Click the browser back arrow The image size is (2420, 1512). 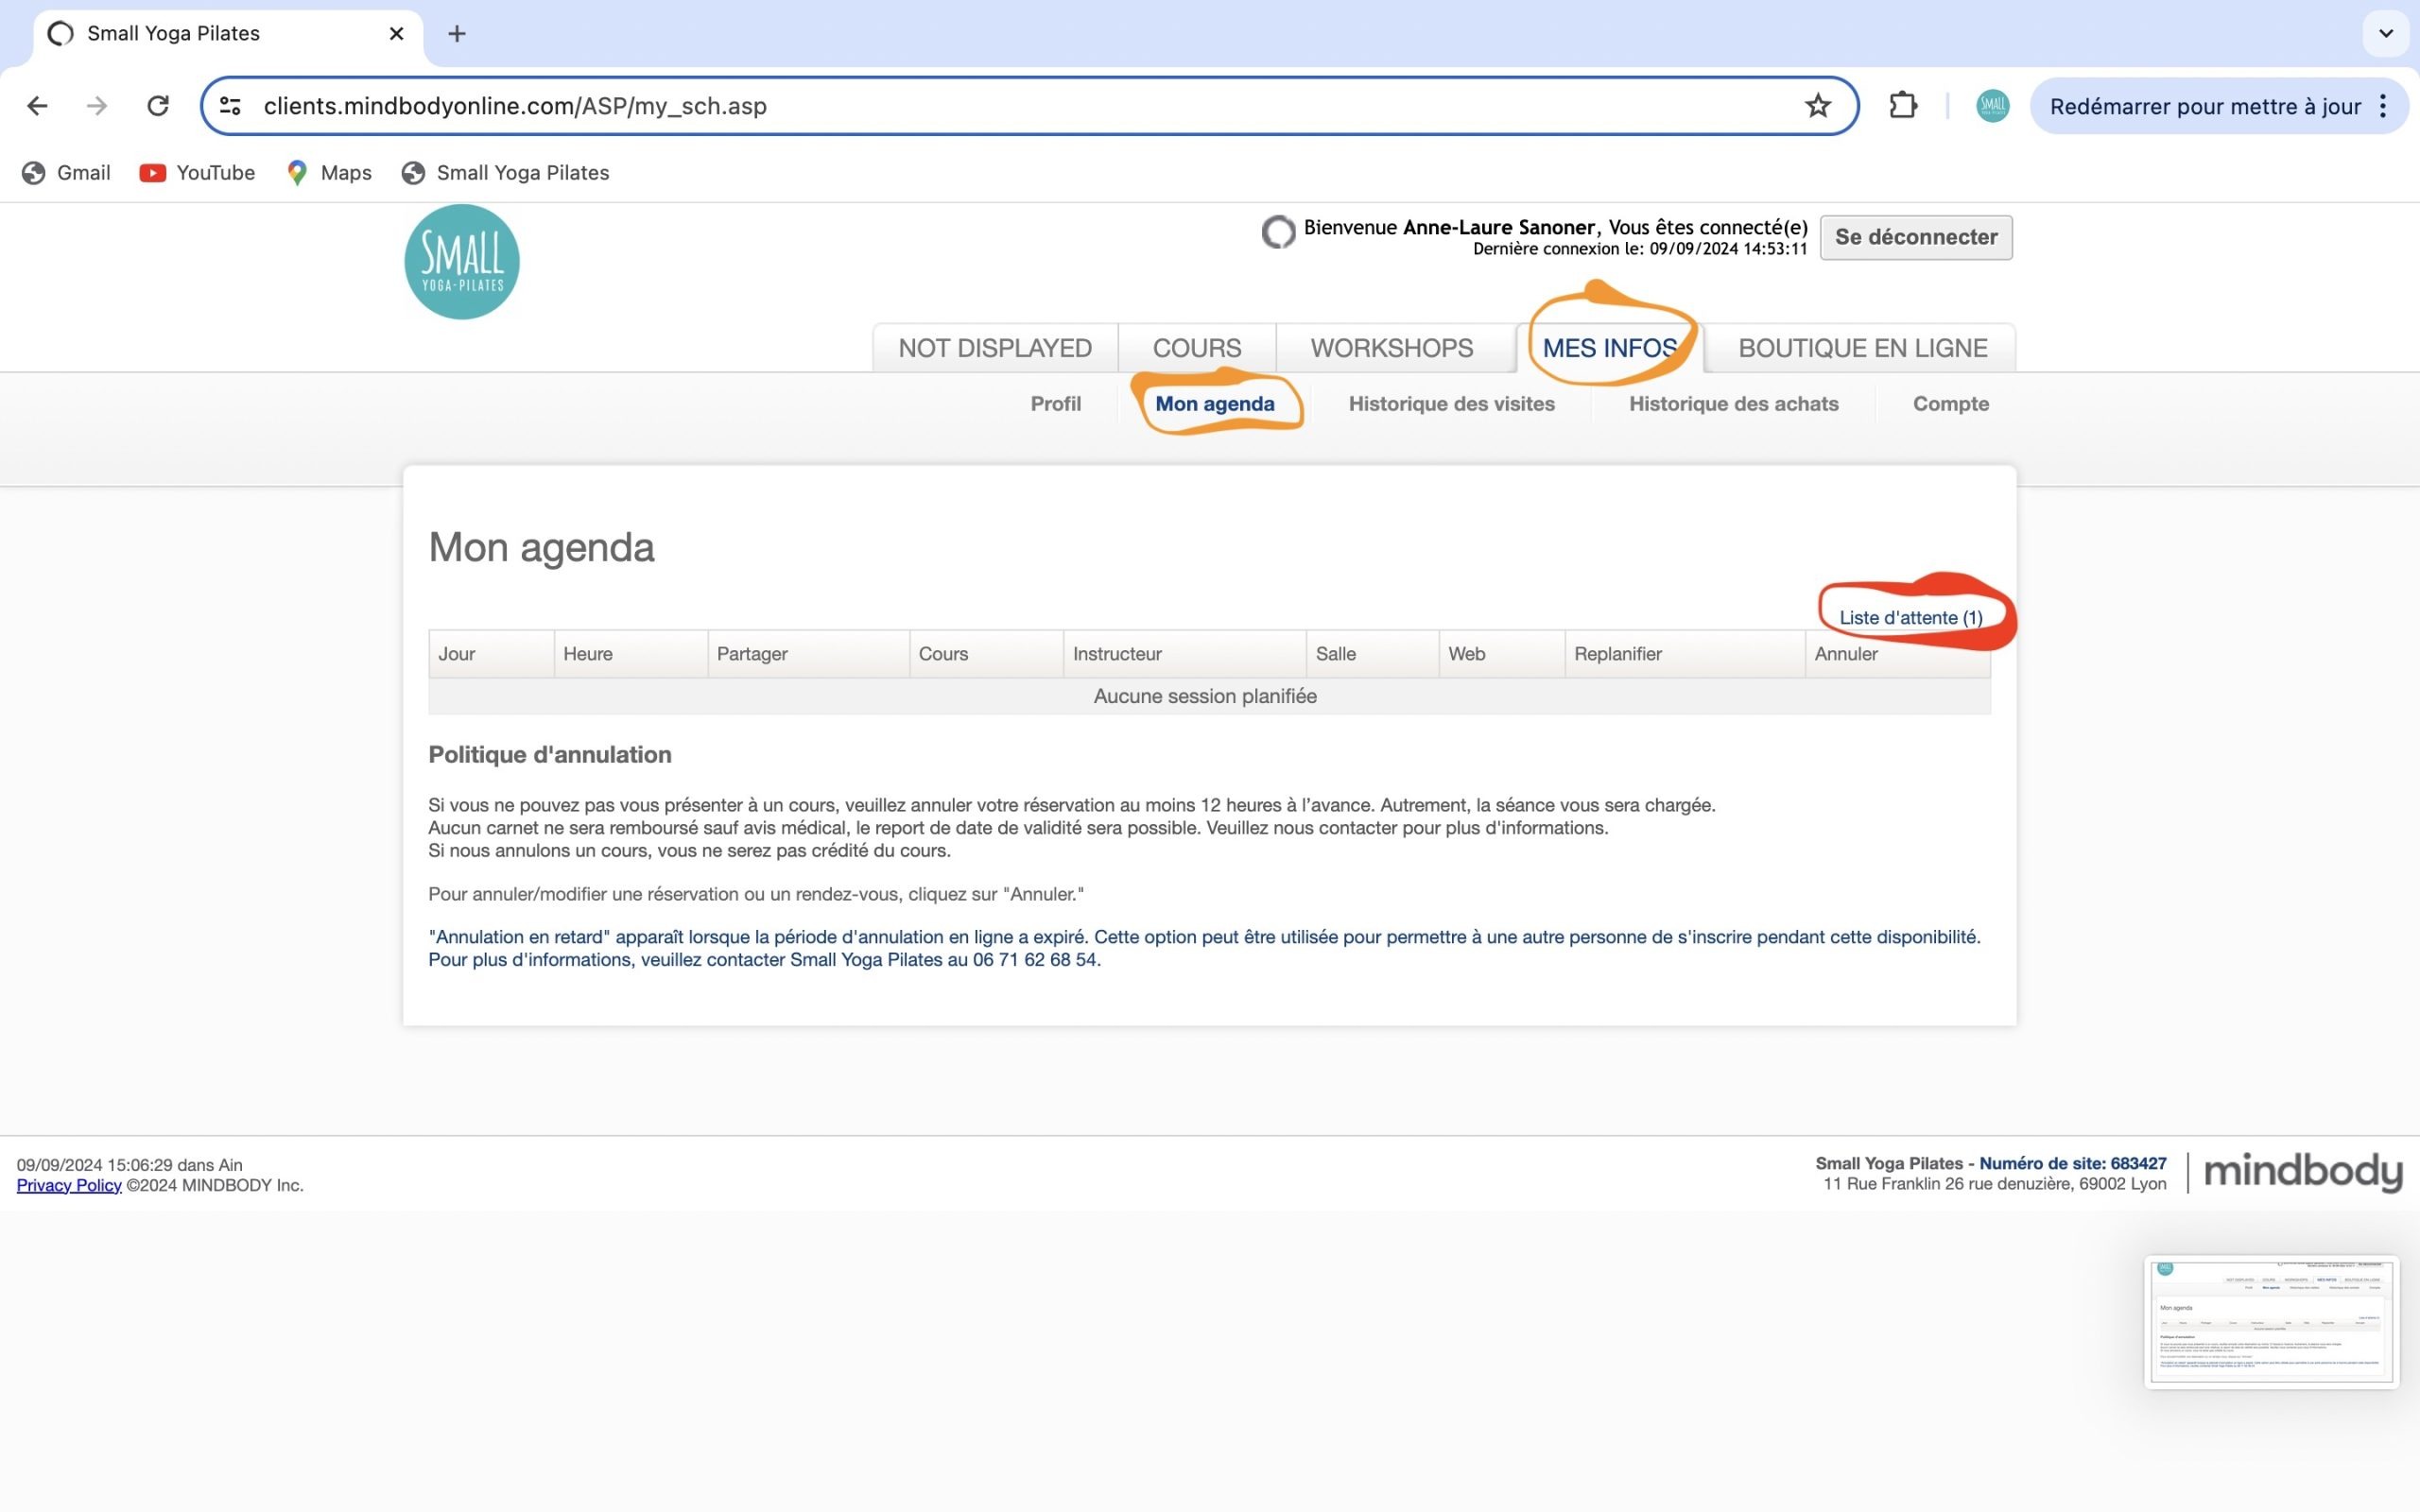[x=37, y=106]
